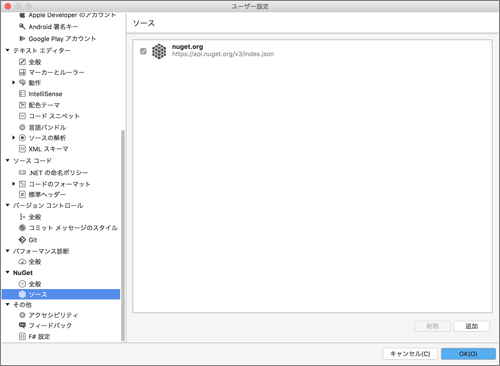Image resolution: width=500 pixels, height=366 pixels.
Task: Click the .NET の命名ポリシー icon
Action: pyautogui.click(x=22, y=172)
